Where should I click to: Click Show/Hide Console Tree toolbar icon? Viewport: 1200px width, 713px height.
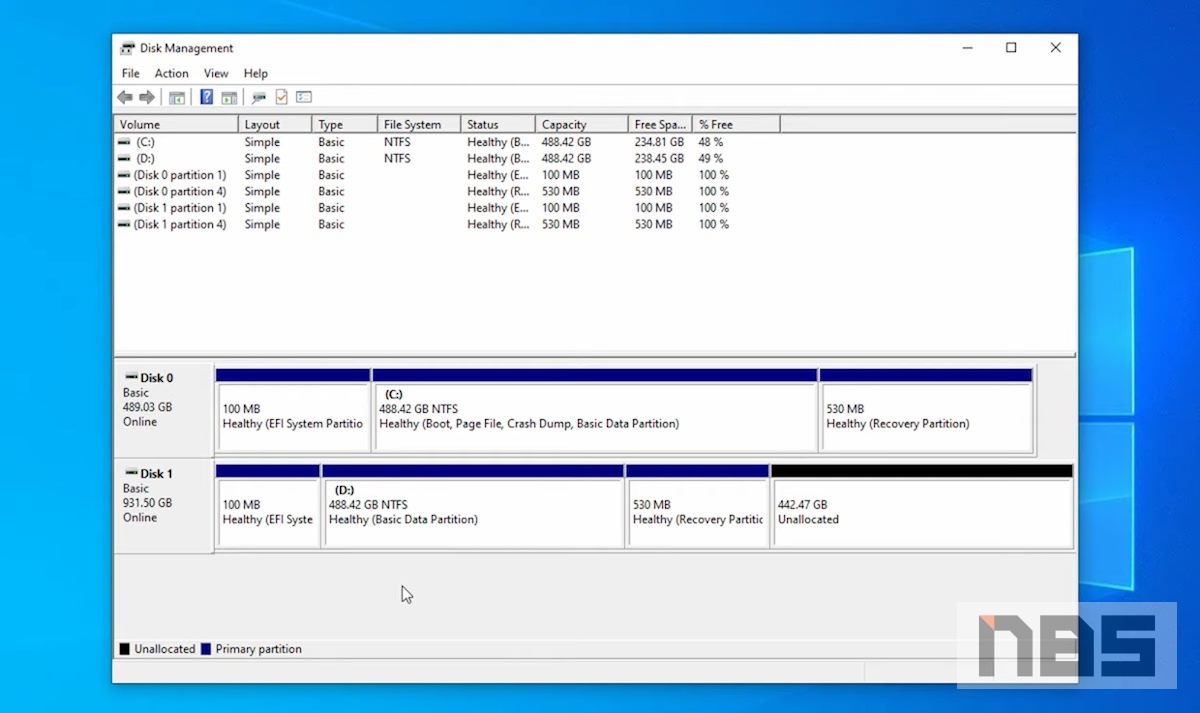pos(177,97)
